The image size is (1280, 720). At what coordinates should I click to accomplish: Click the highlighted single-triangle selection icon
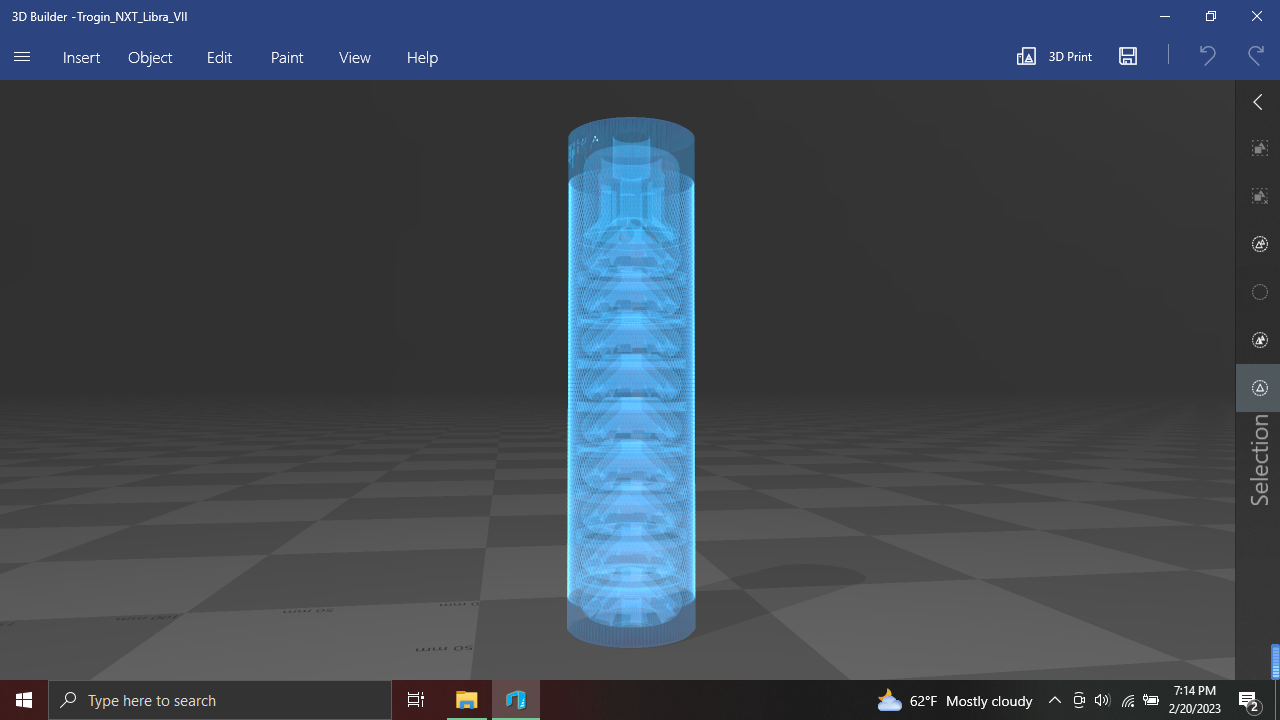click(1260, 388)
